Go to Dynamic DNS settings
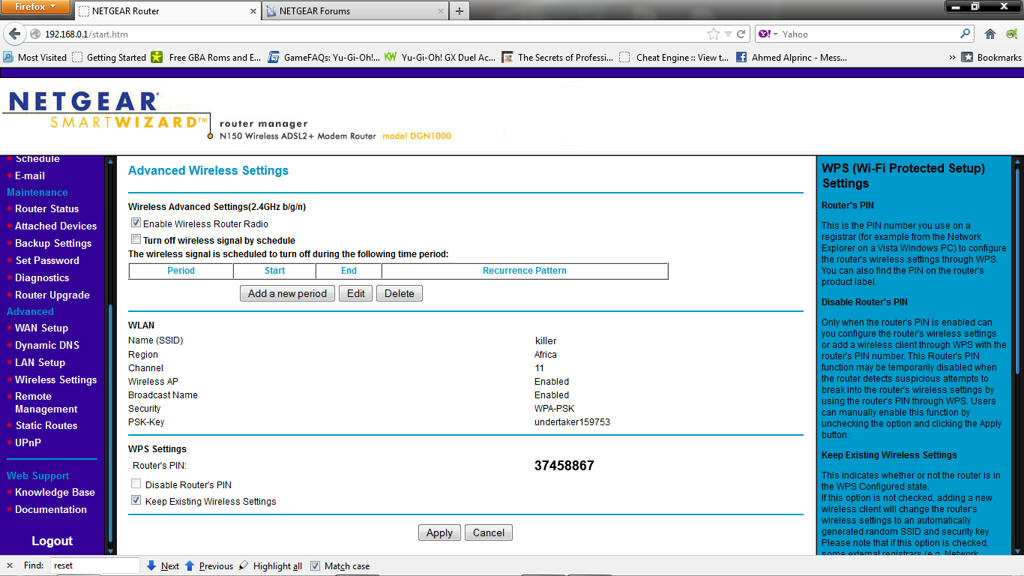The image size is (1024, 576). point(47,345)
